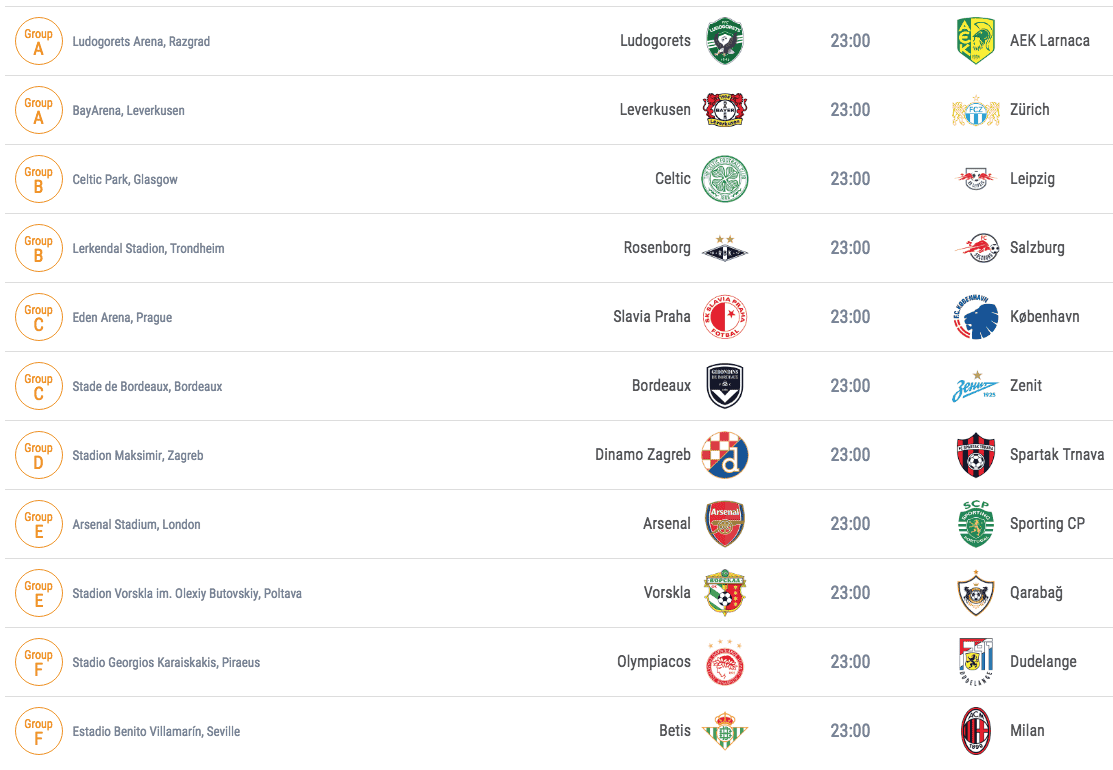1113x770 pixels.
Task: Select the Dinamo Zagreb checkered crest
Action: tap(724, 455)
